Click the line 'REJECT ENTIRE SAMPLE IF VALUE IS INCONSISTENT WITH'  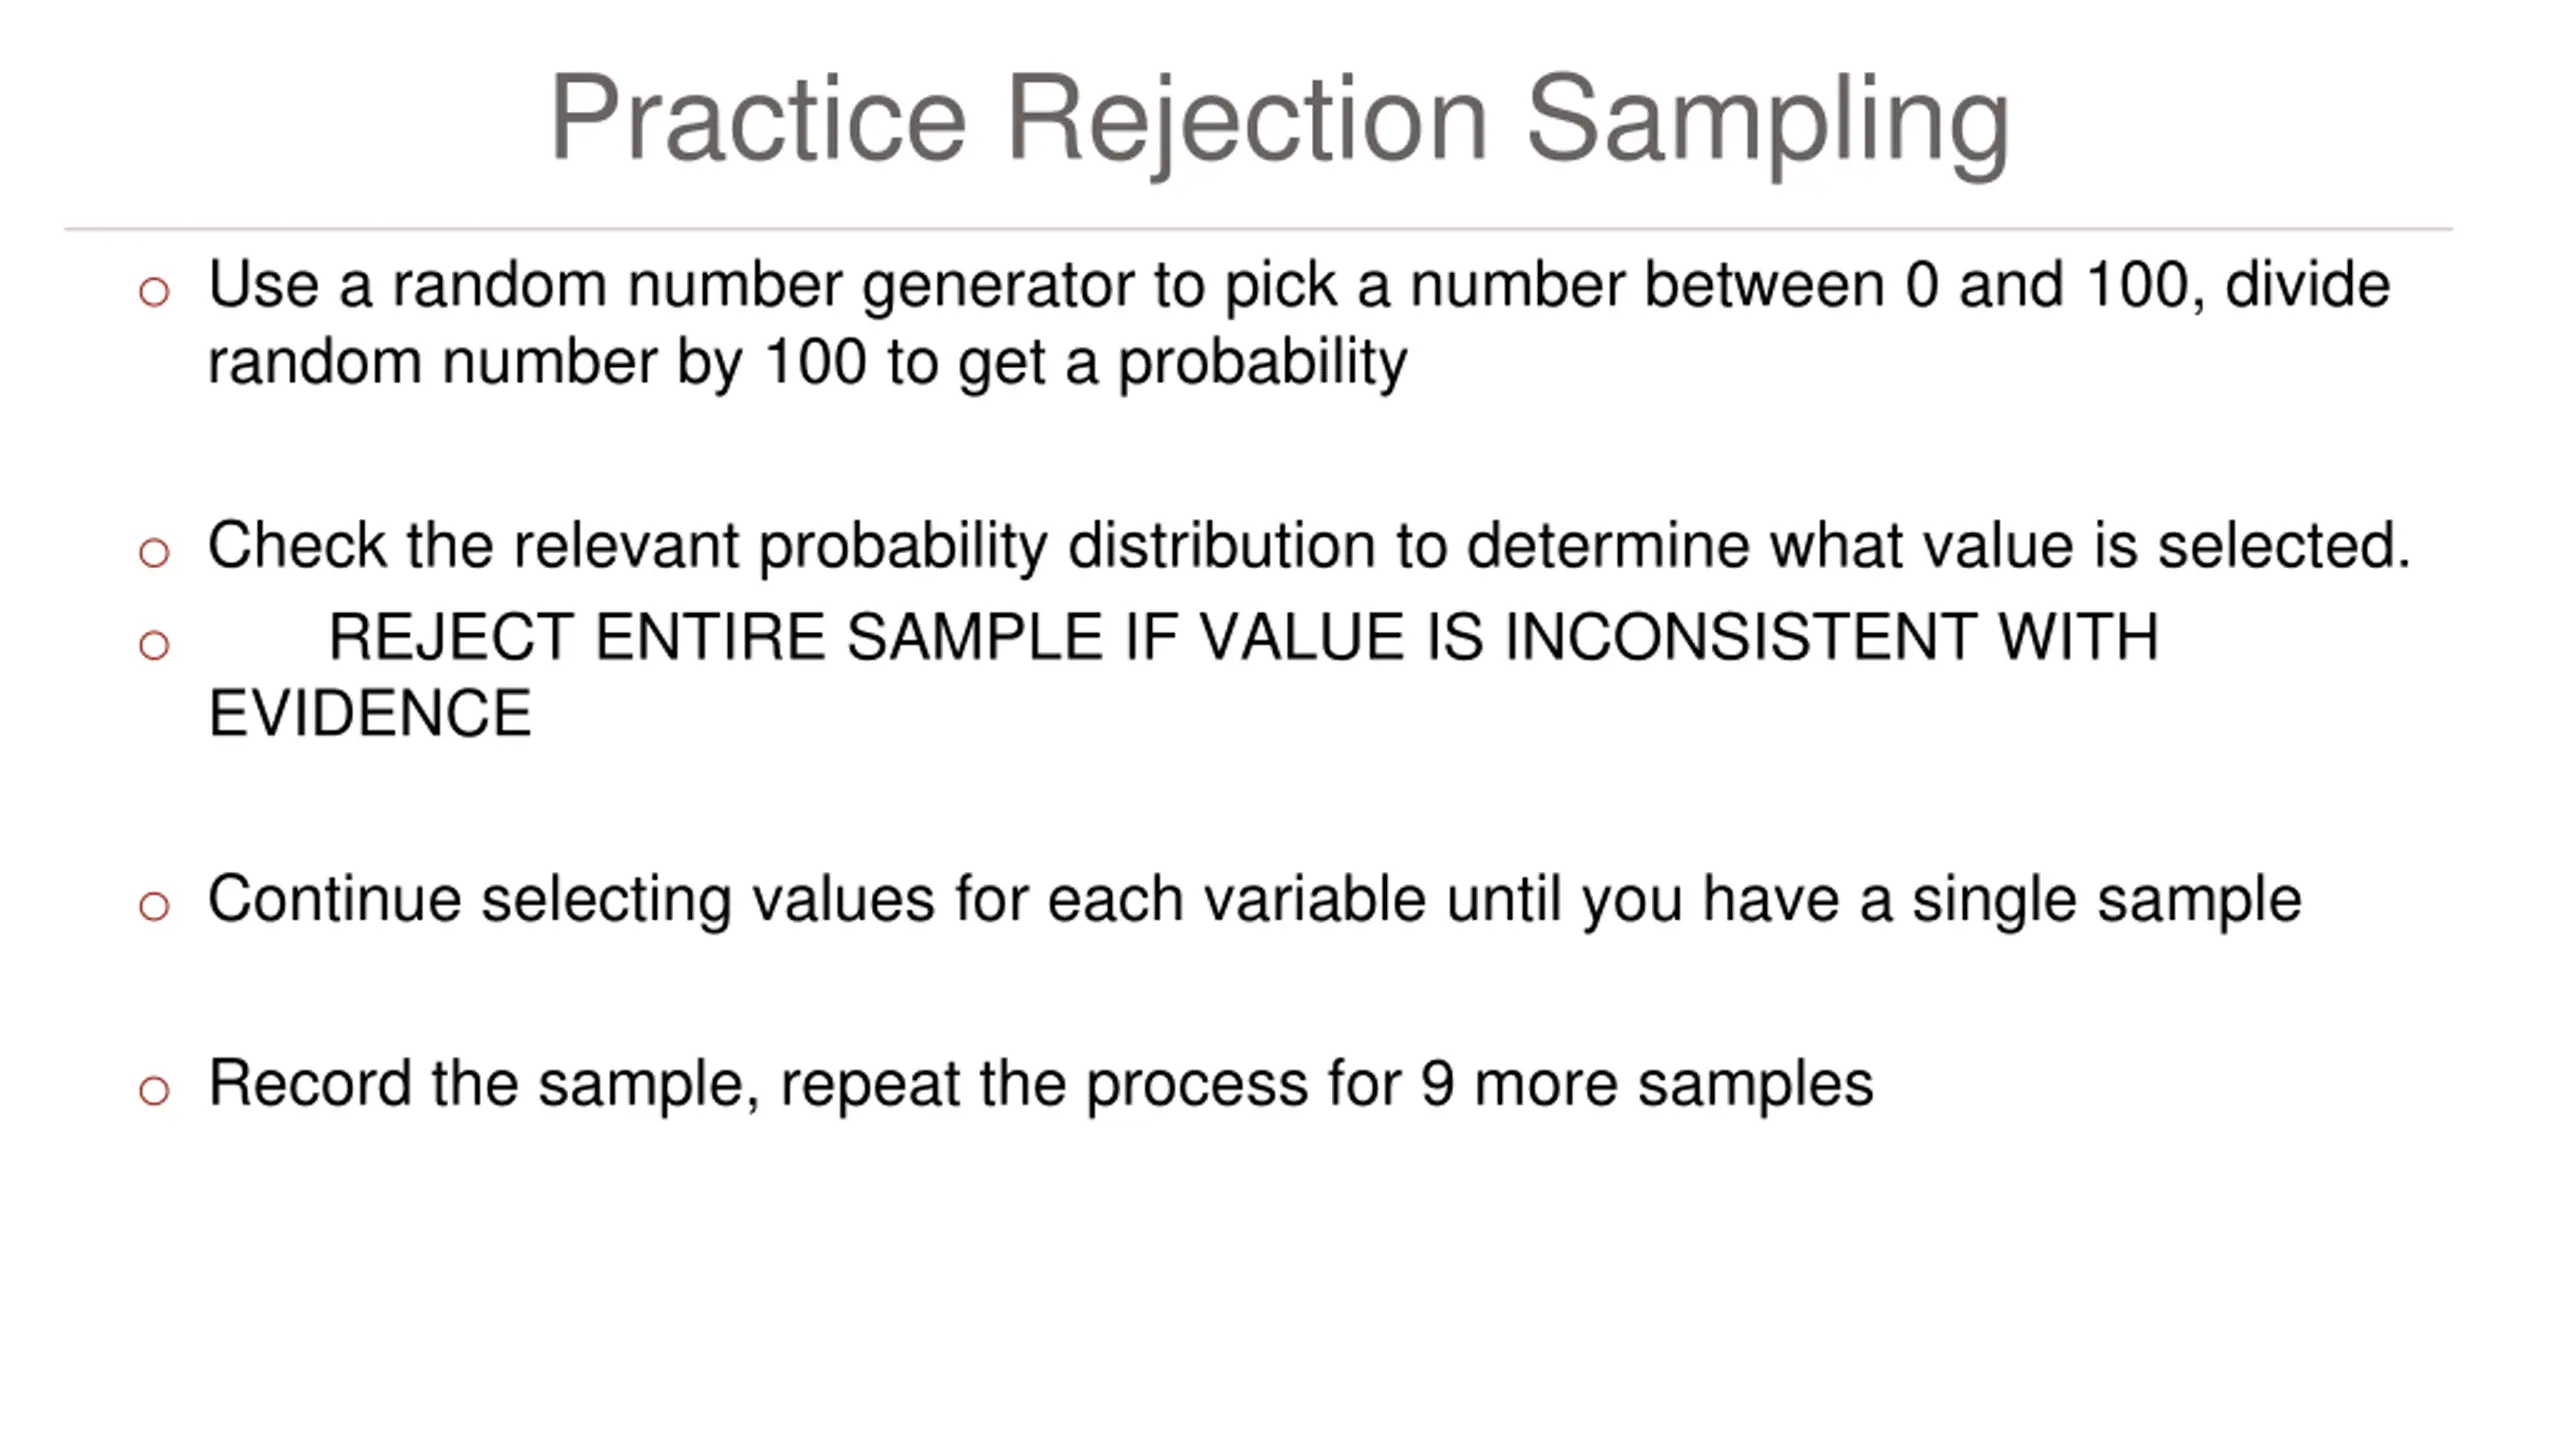[1243, 638]
